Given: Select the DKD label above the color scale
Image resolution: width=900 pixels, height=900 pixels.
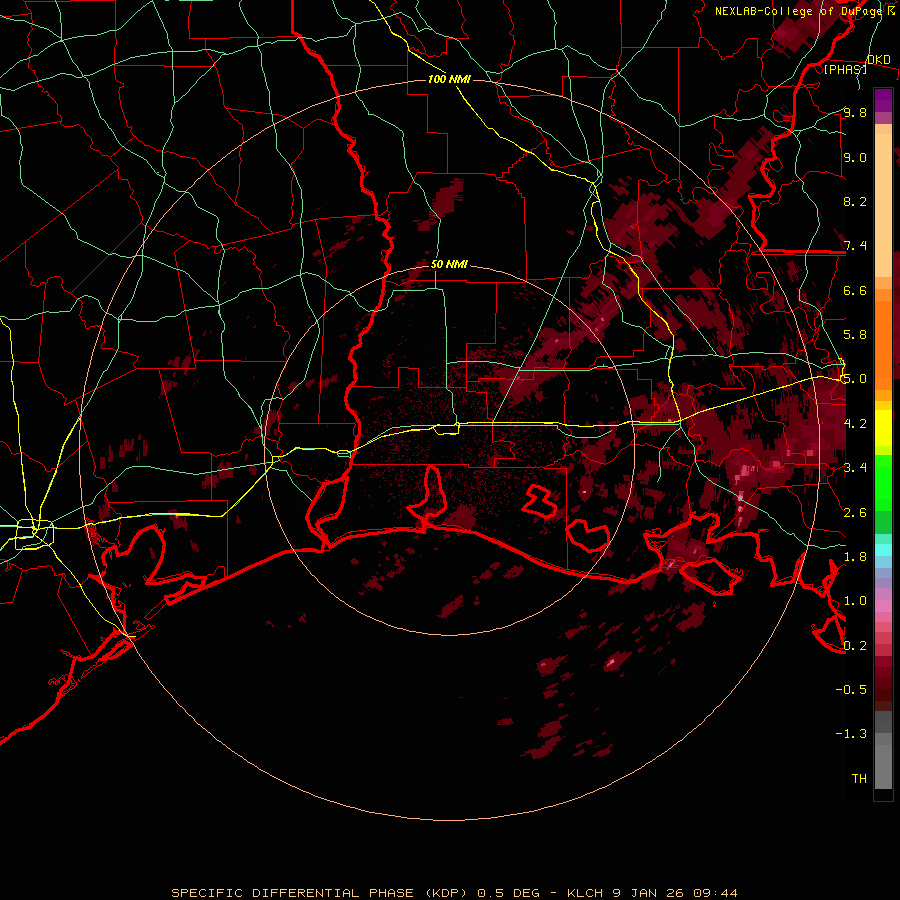Looking at the screenshot, I should click(x=879, y=60).
